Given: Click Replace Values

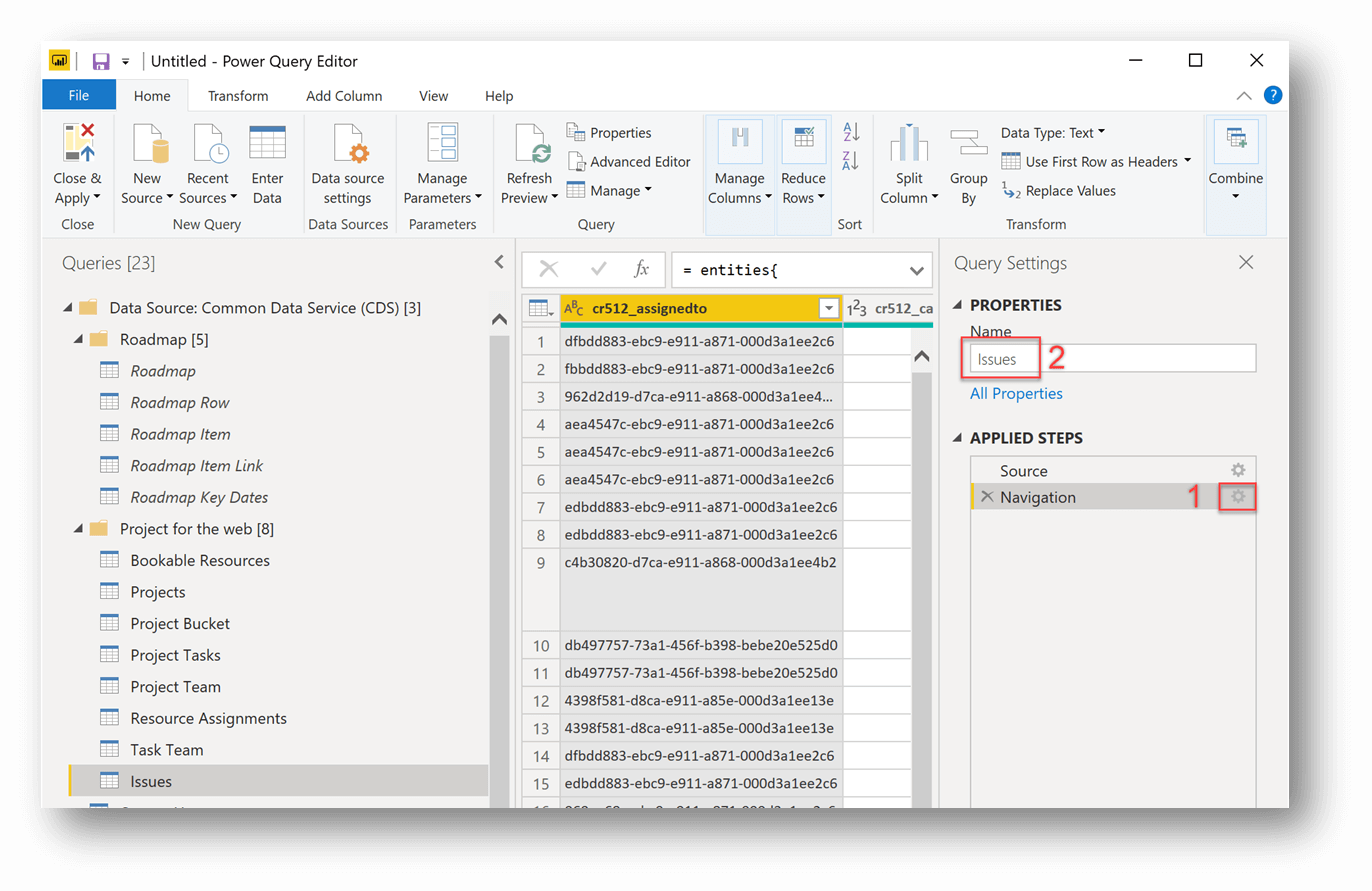Looking at the screenshot, I should (1058, 190).
